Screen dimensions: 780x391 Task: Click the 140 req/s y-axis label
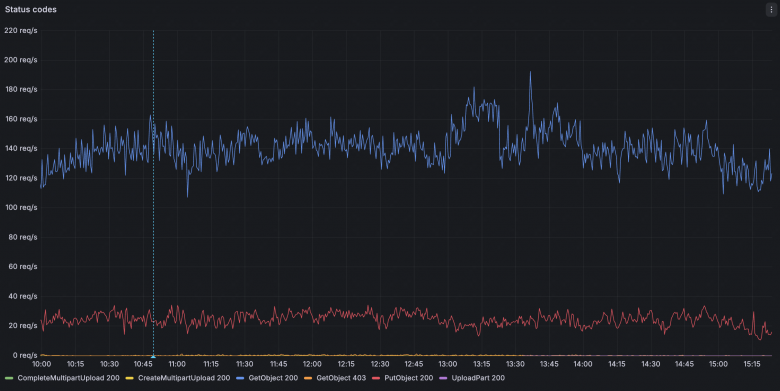click(21, 148)
